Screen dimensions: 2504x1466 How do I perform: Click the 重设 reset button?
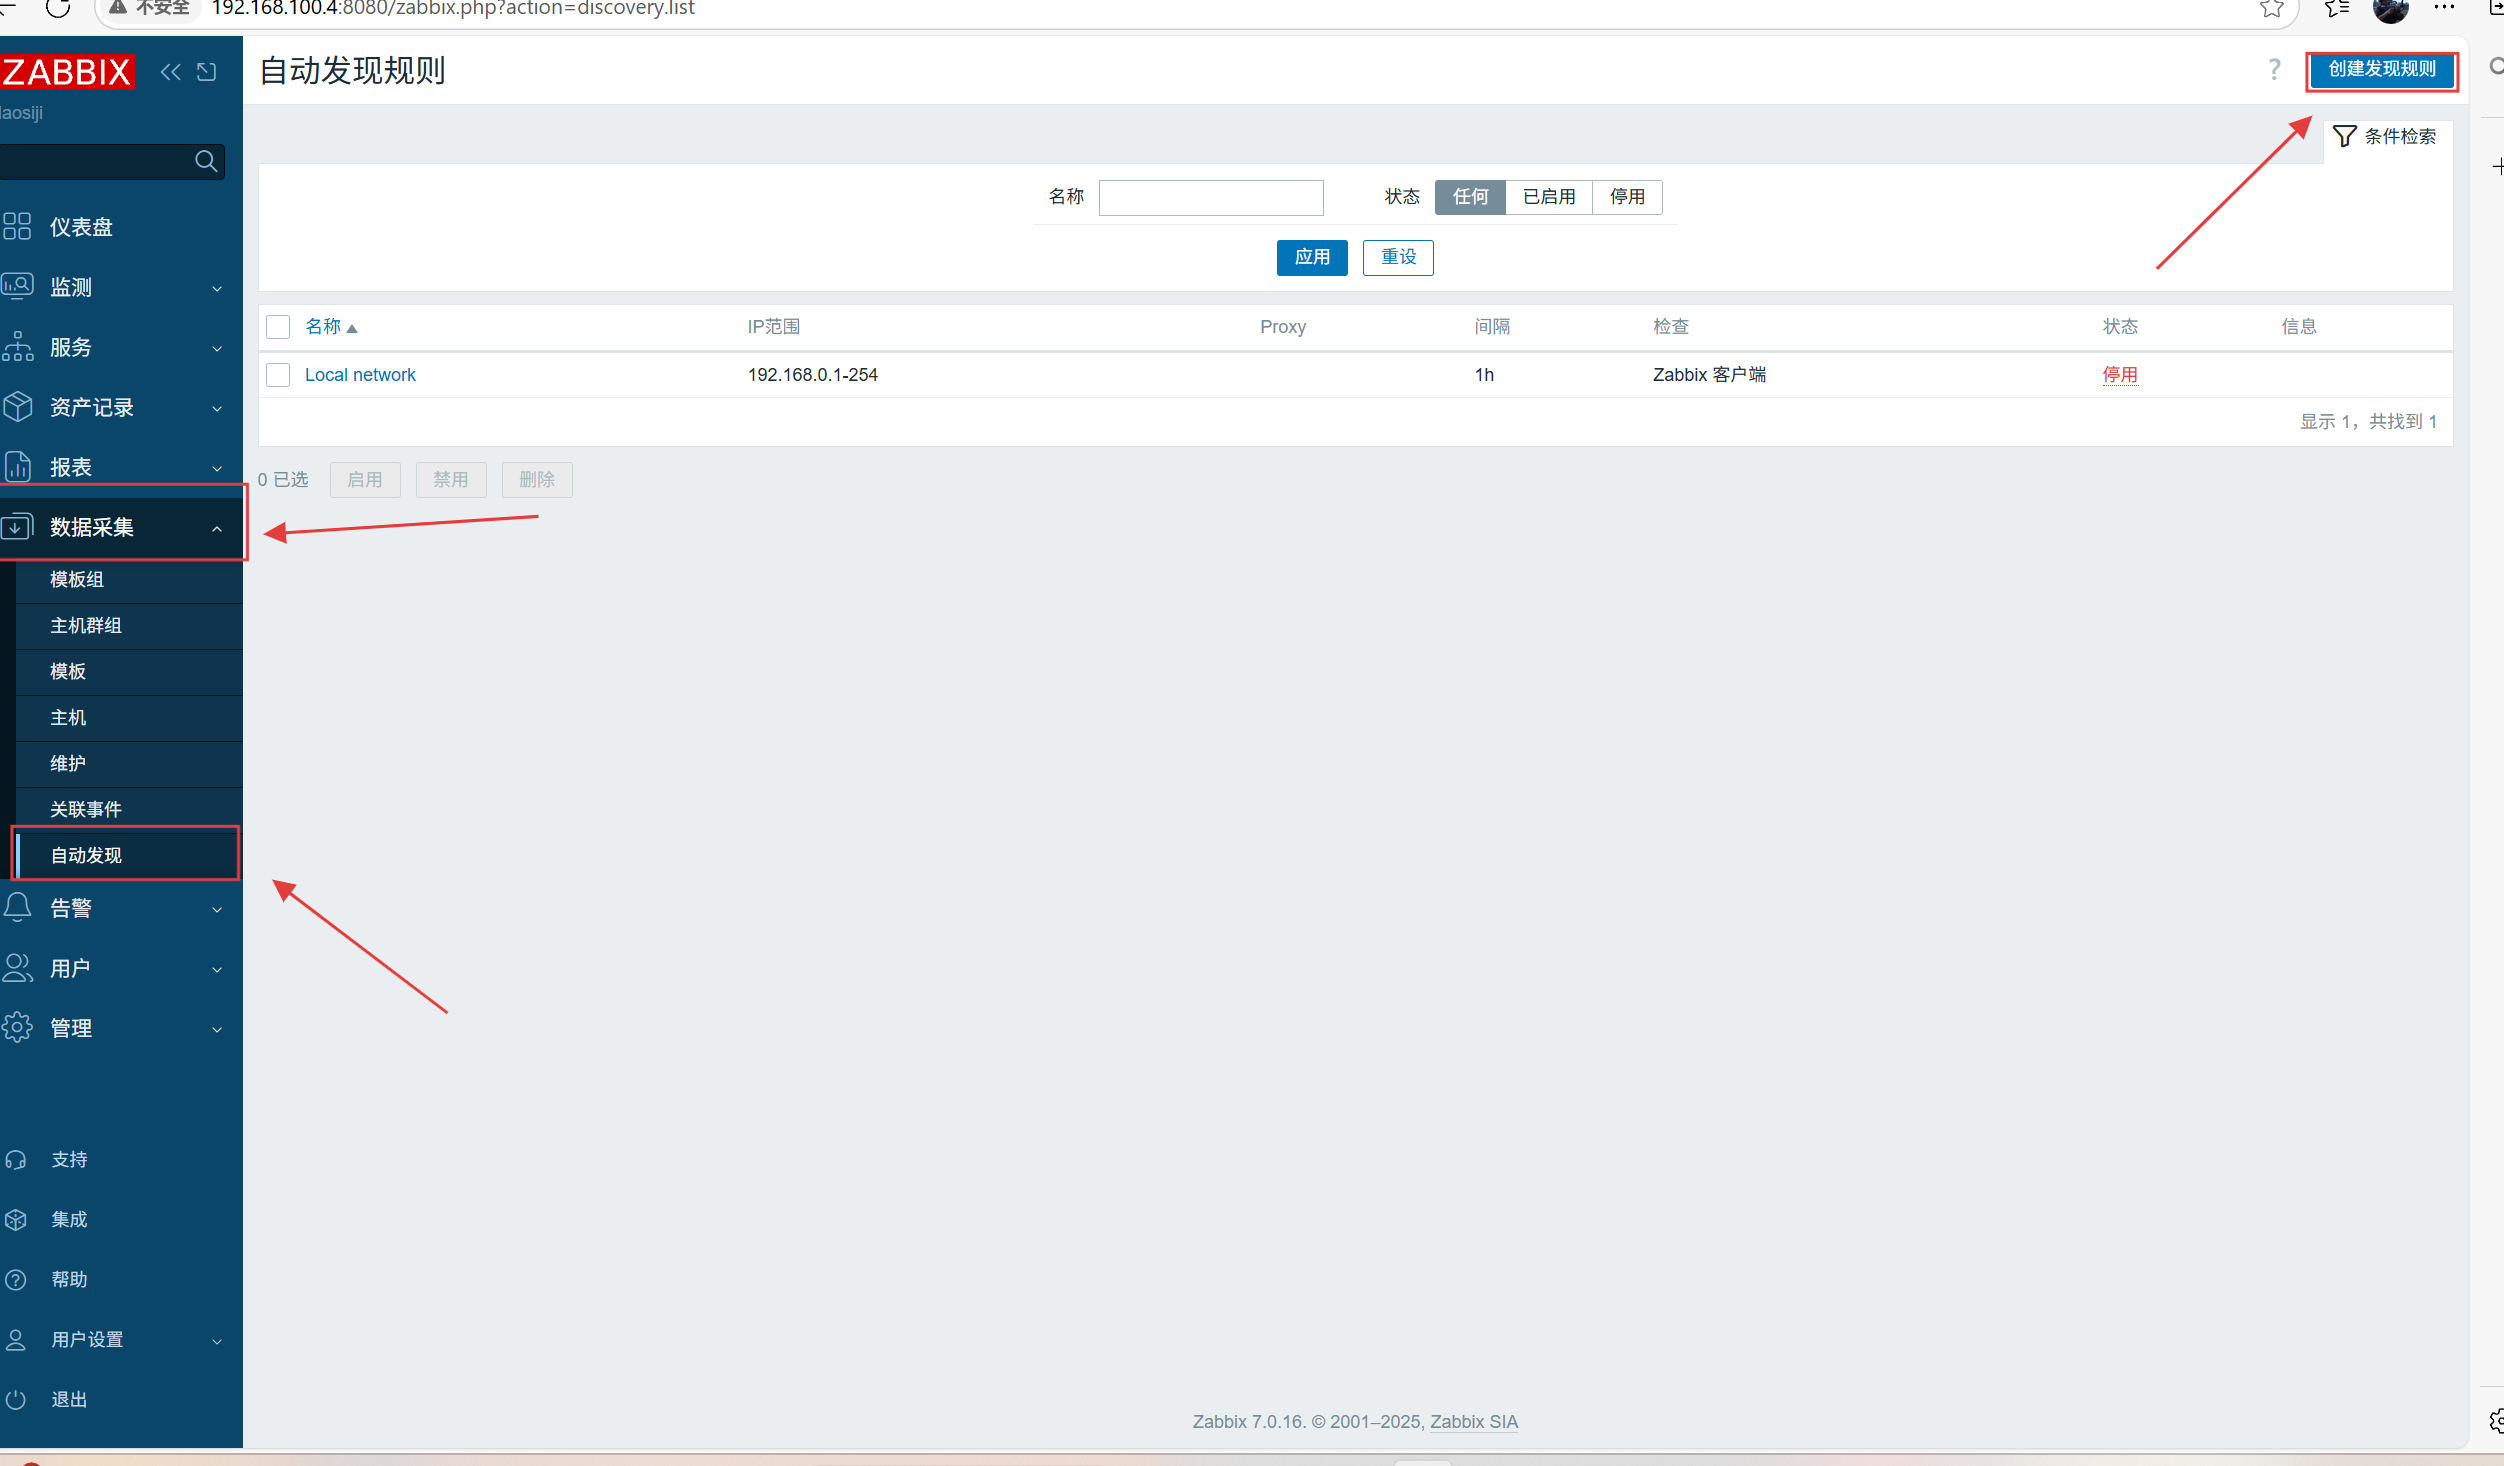[x=1398, y=258]
